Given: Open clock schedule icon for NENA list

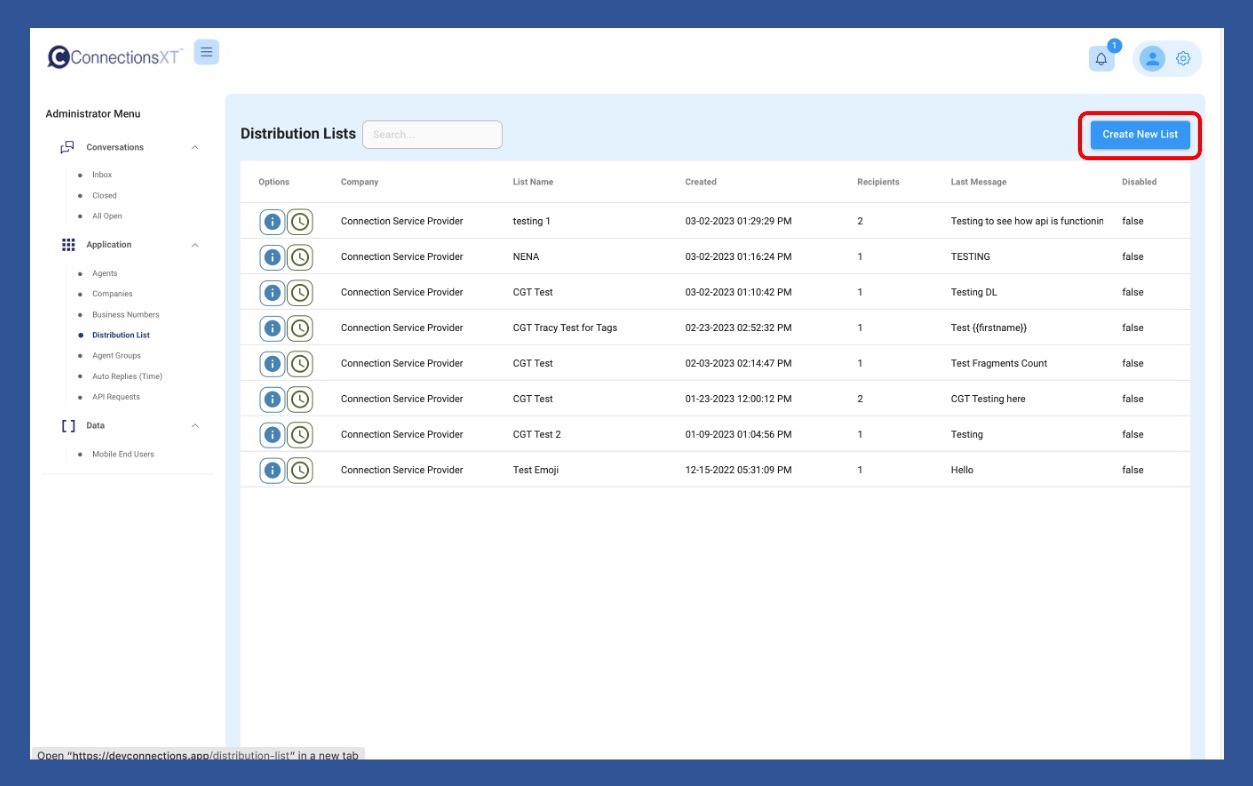Looking at the screenshot, I should 299,257.
